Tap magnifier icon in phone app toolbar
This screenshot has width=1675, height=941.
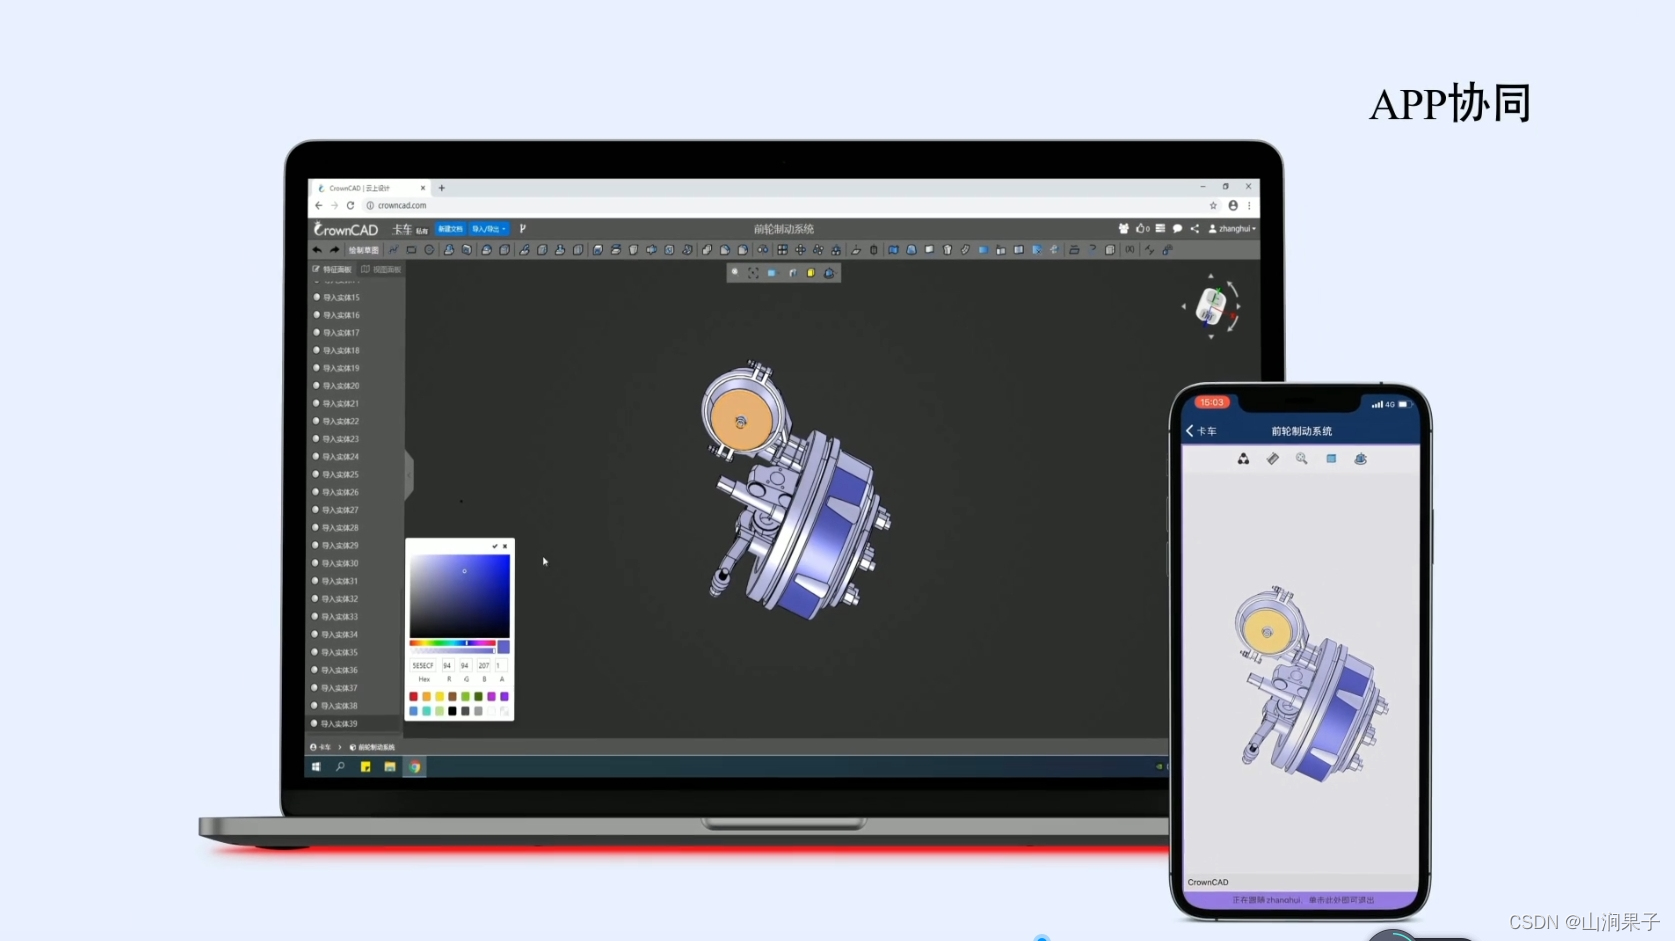tap(1302, 459)
